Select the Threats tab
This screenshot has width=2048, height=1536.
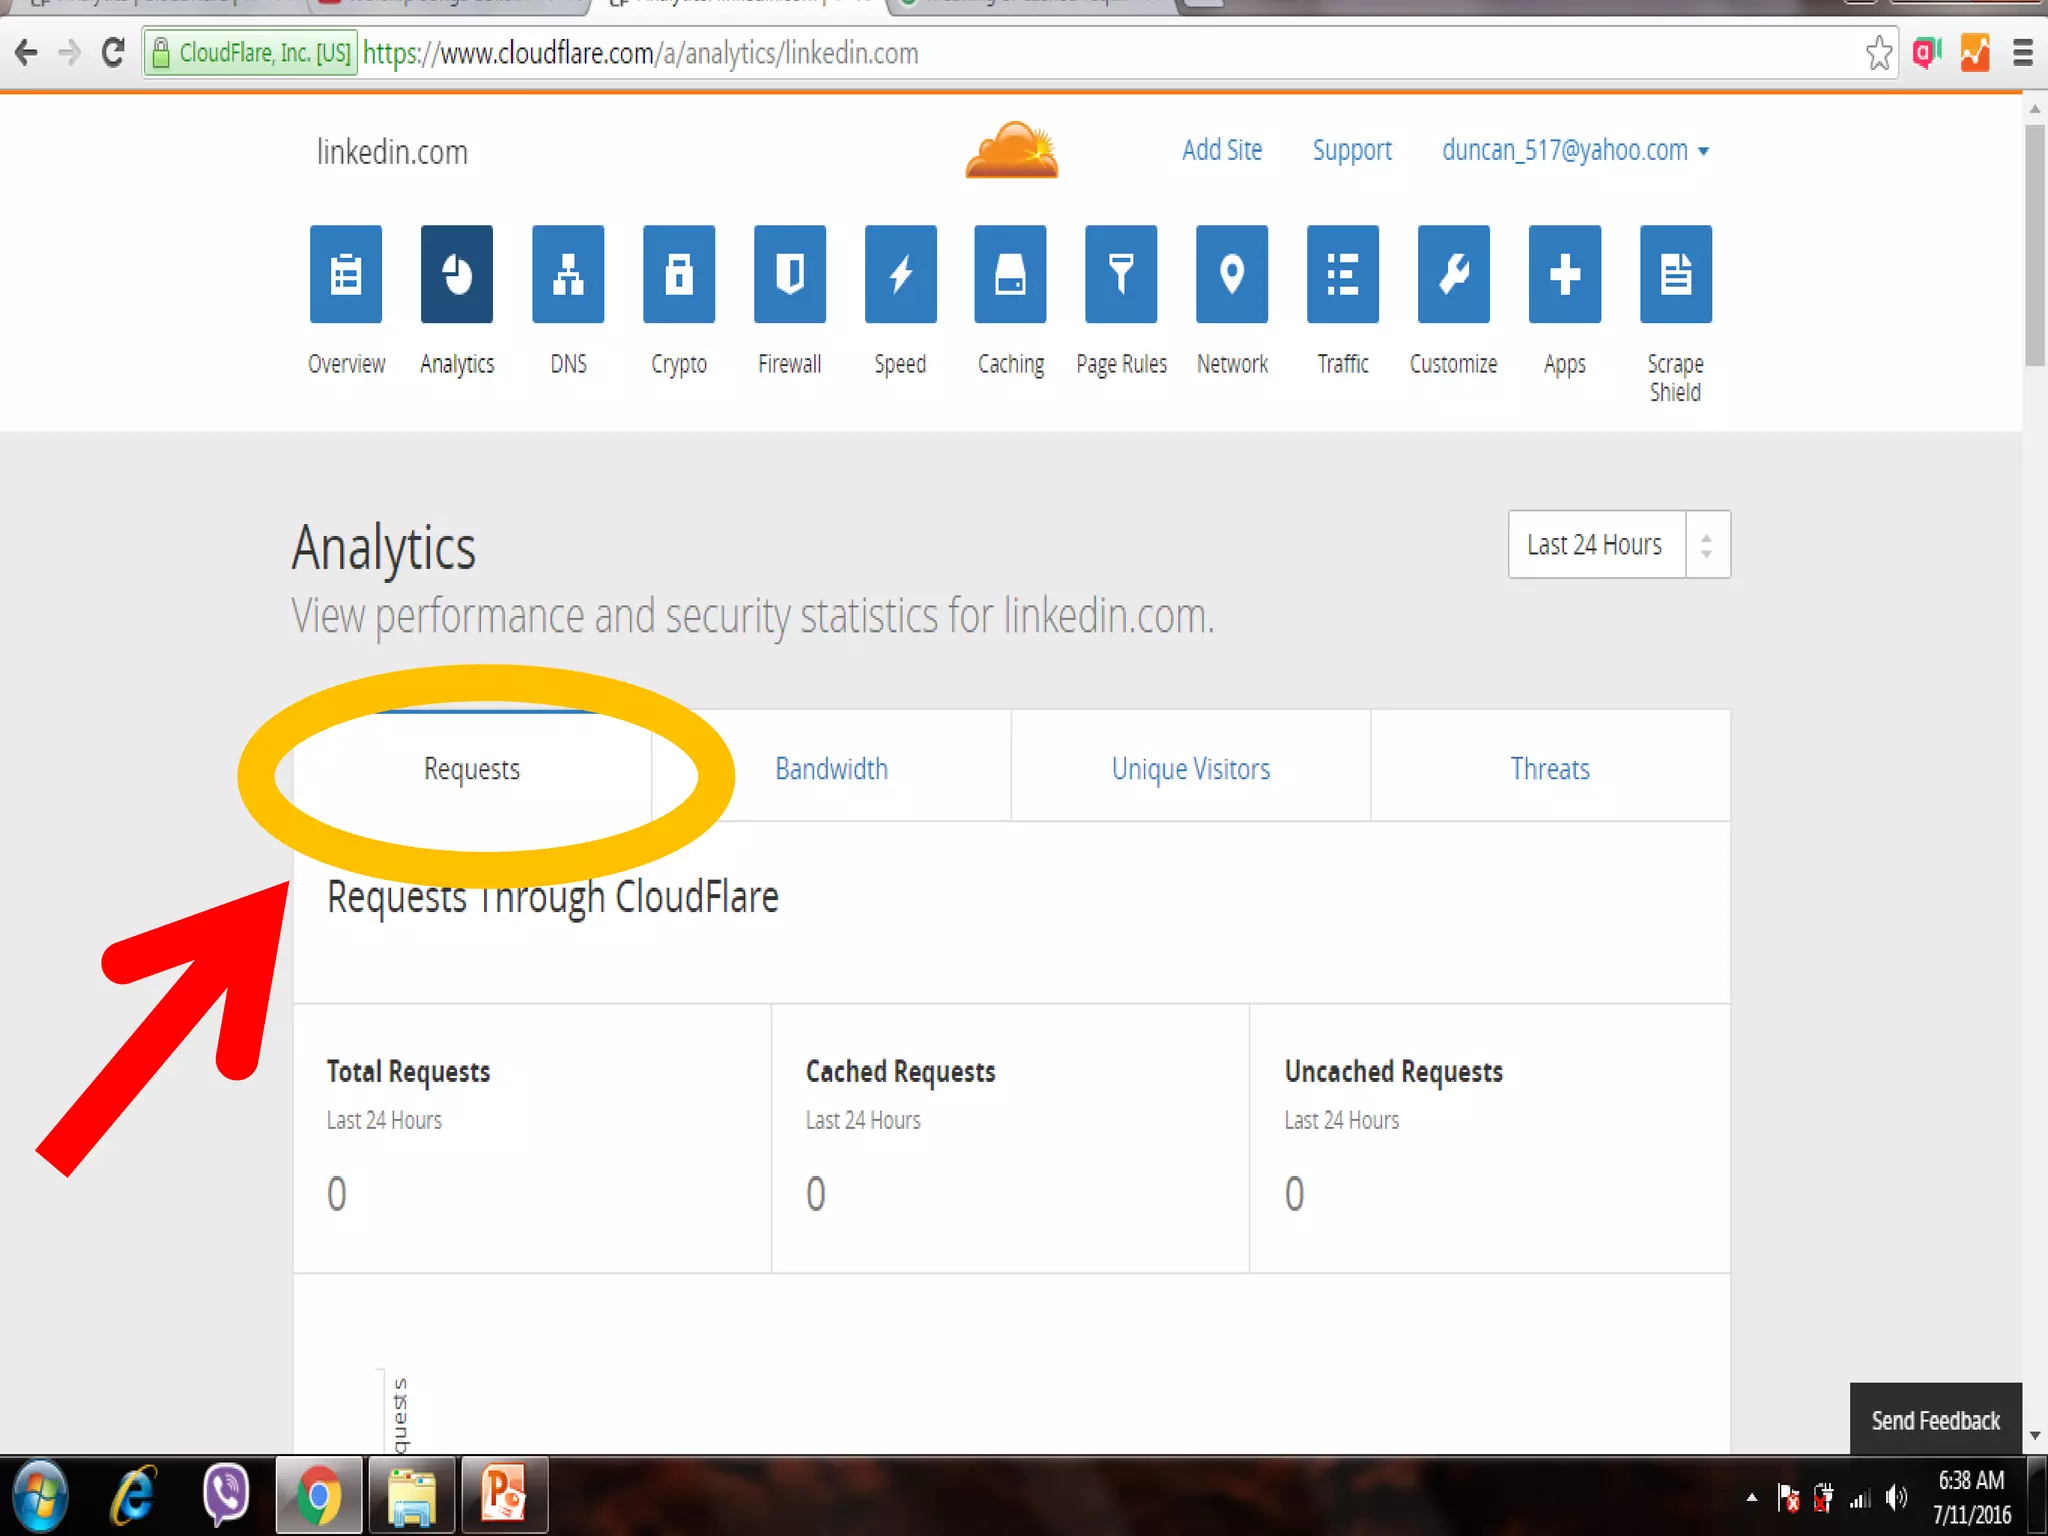1549,768
